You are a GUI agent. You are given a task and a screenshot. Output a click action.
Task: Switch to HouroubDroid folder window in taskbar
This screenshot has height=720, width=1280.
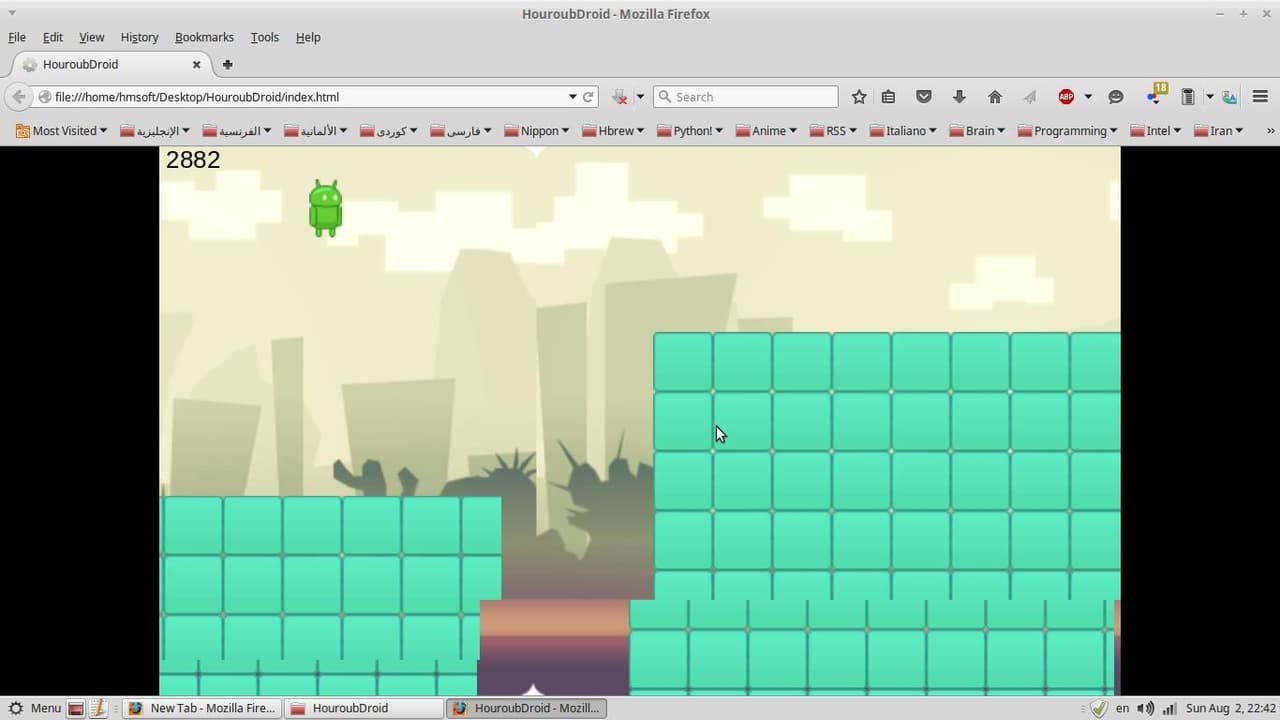364,708
